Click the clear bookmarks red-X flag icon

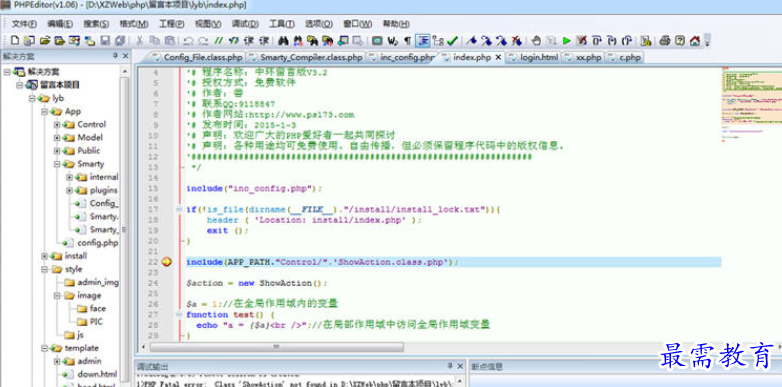pyautogui.click(x=517, y=40)
